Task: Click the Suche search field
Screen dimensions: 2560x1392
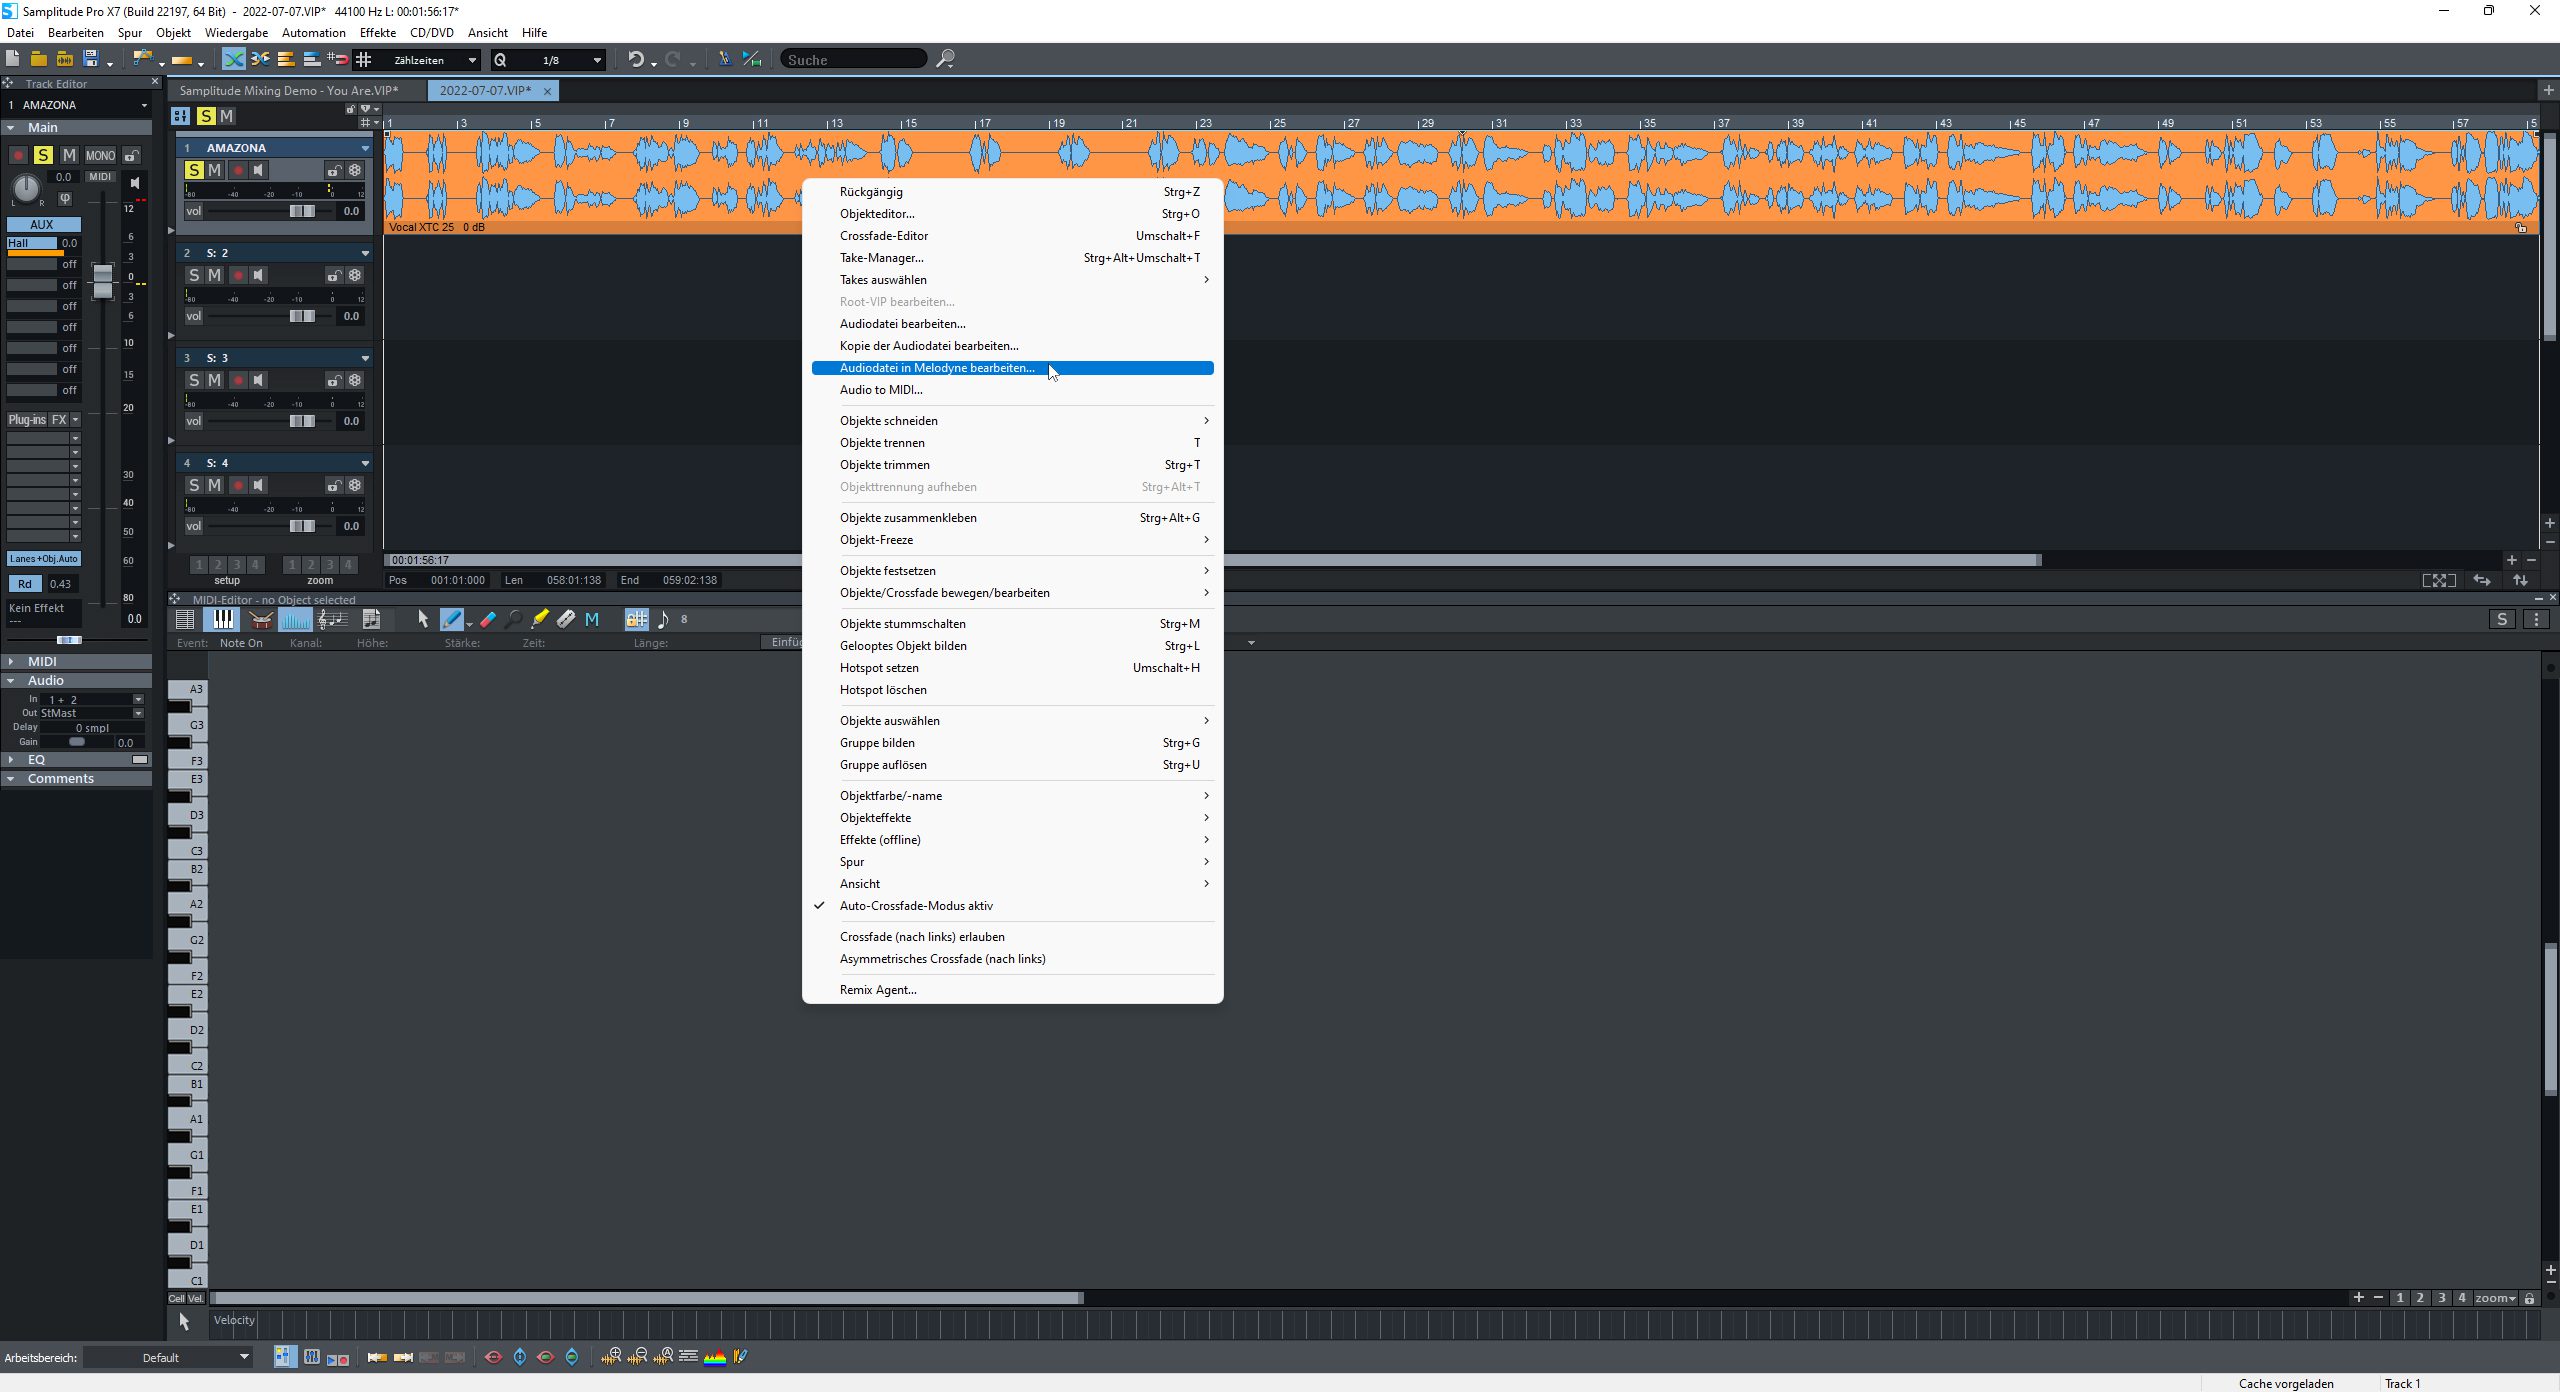Action: click(853, 60)
